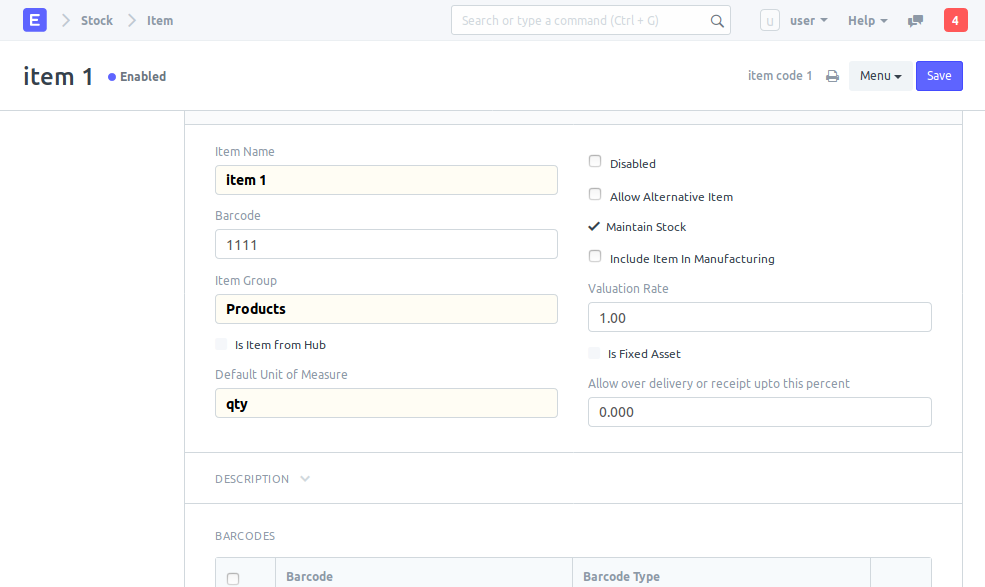Screen dimensions: 985x587
Task: Check Include Item In Manufacturing
Action: click(595, 257)
